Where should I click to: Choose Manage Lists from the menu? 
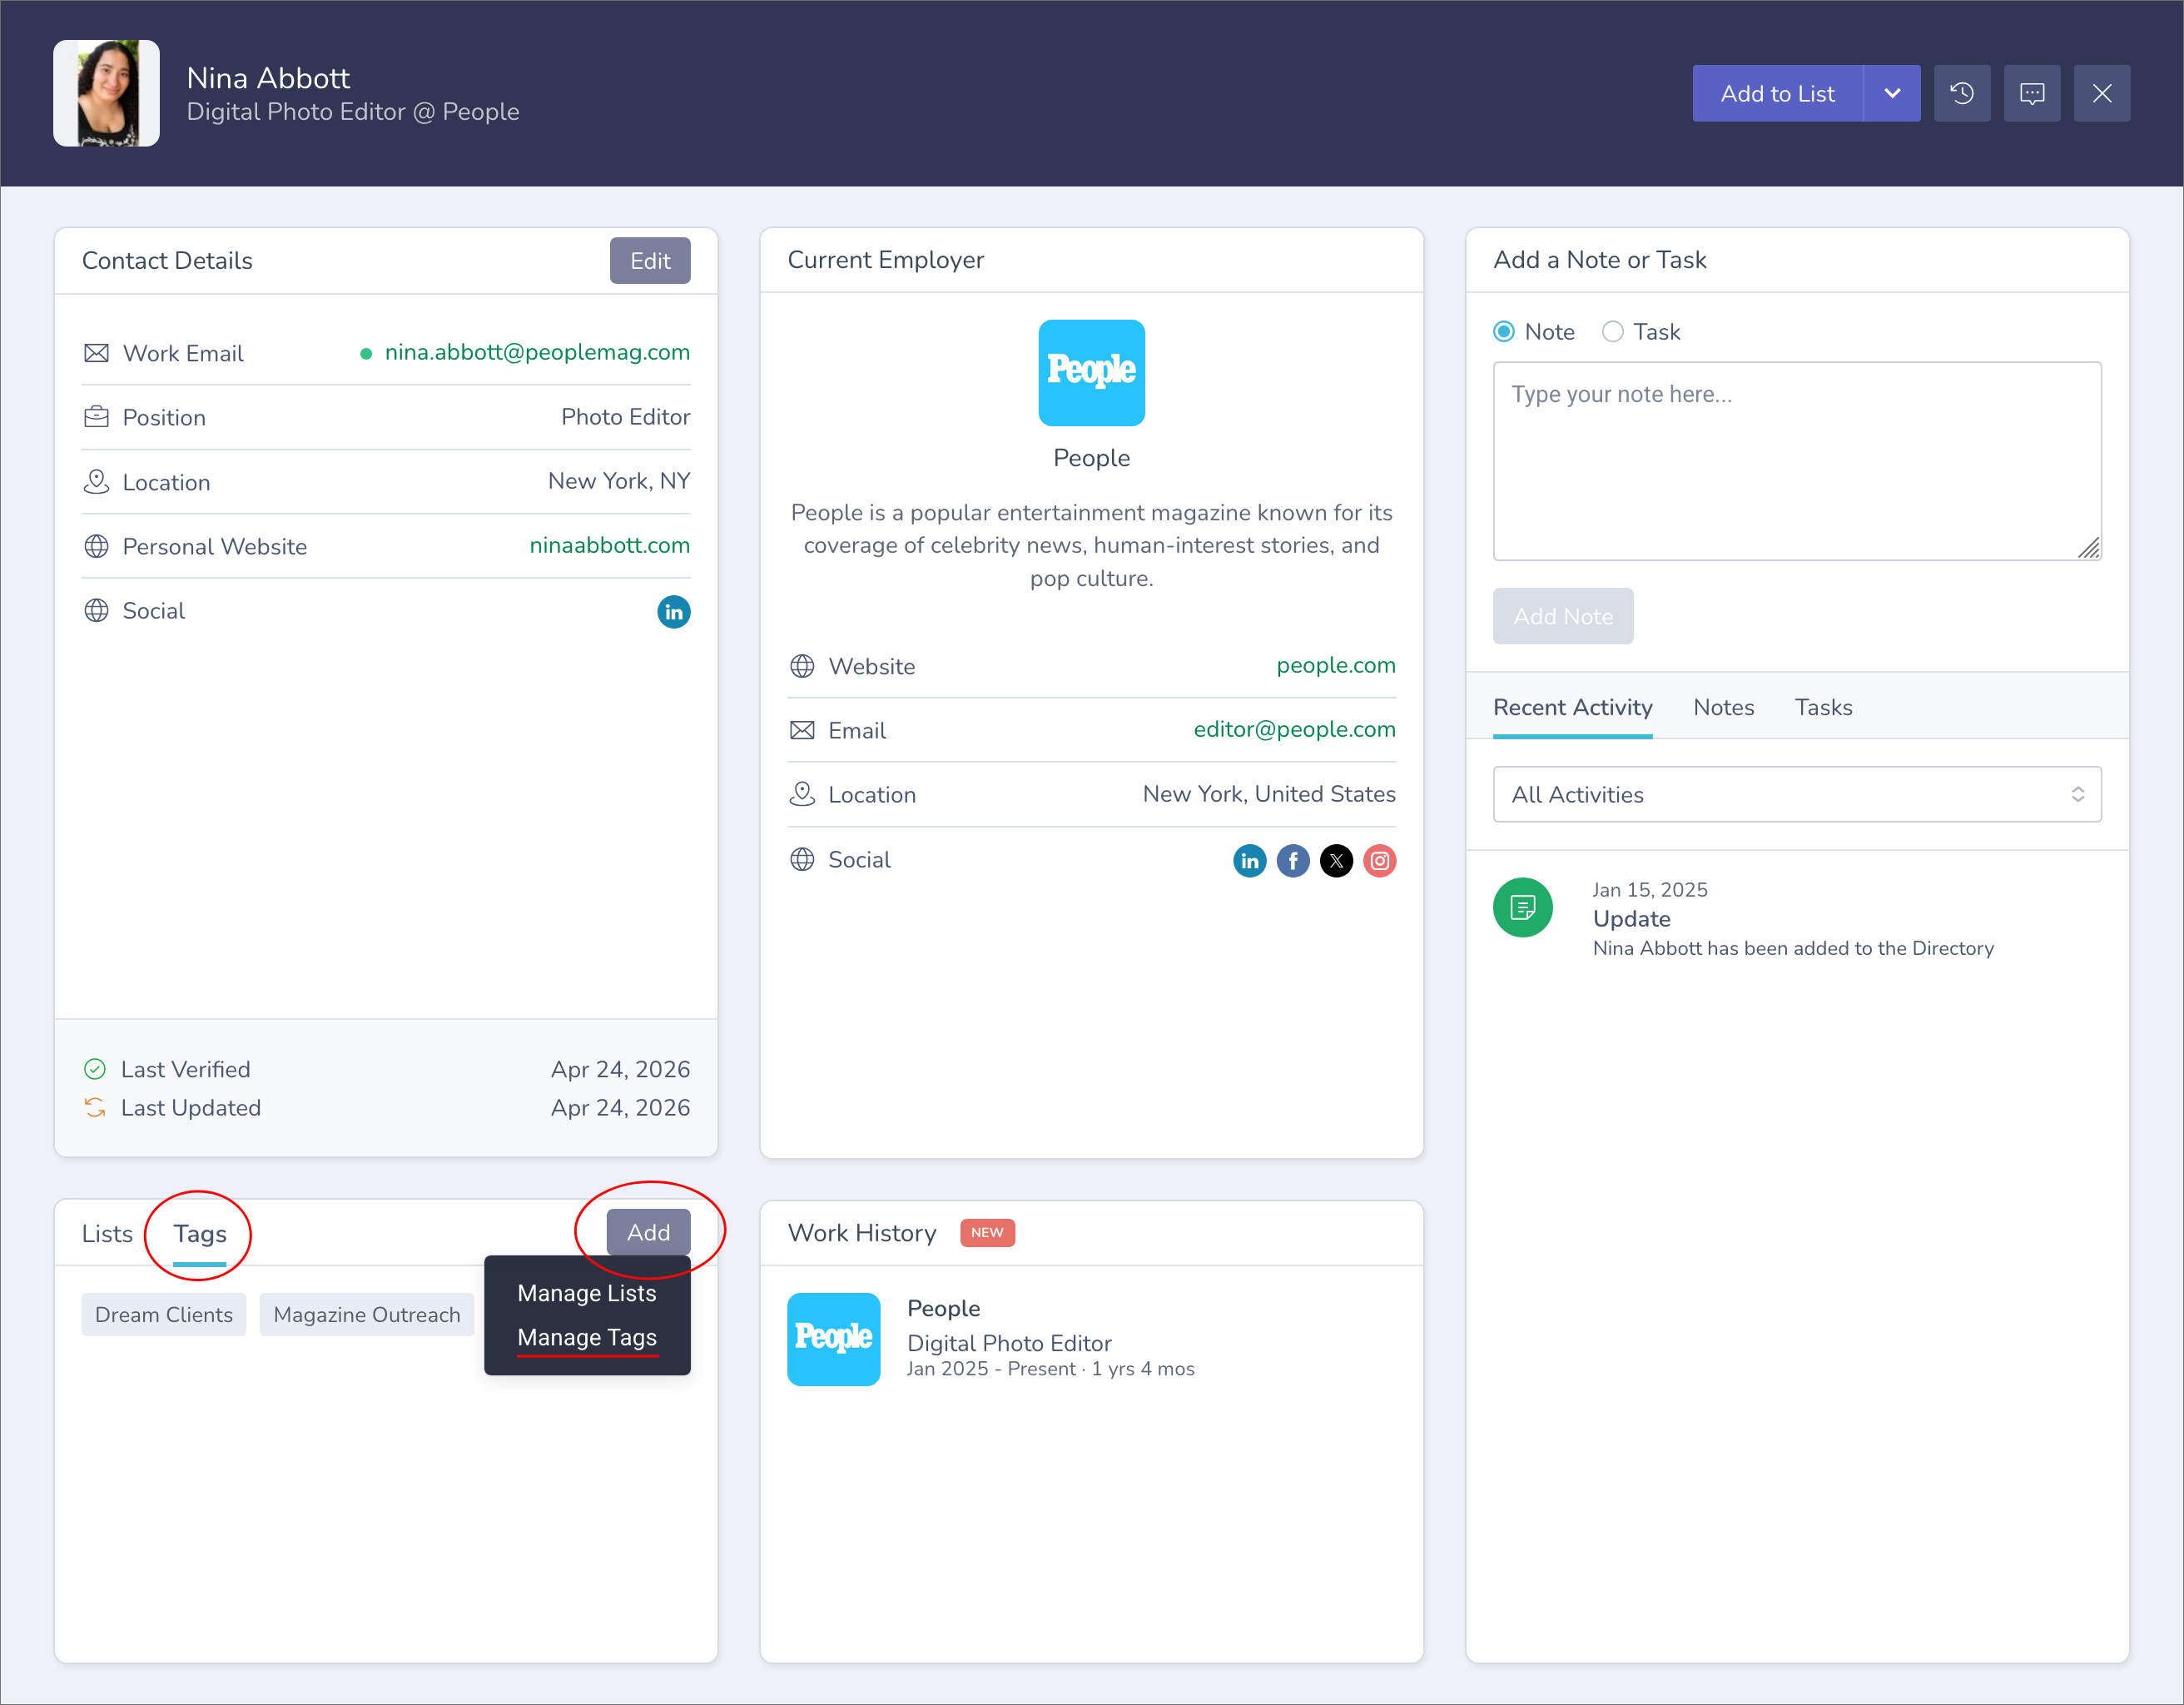pos(587,1293)
